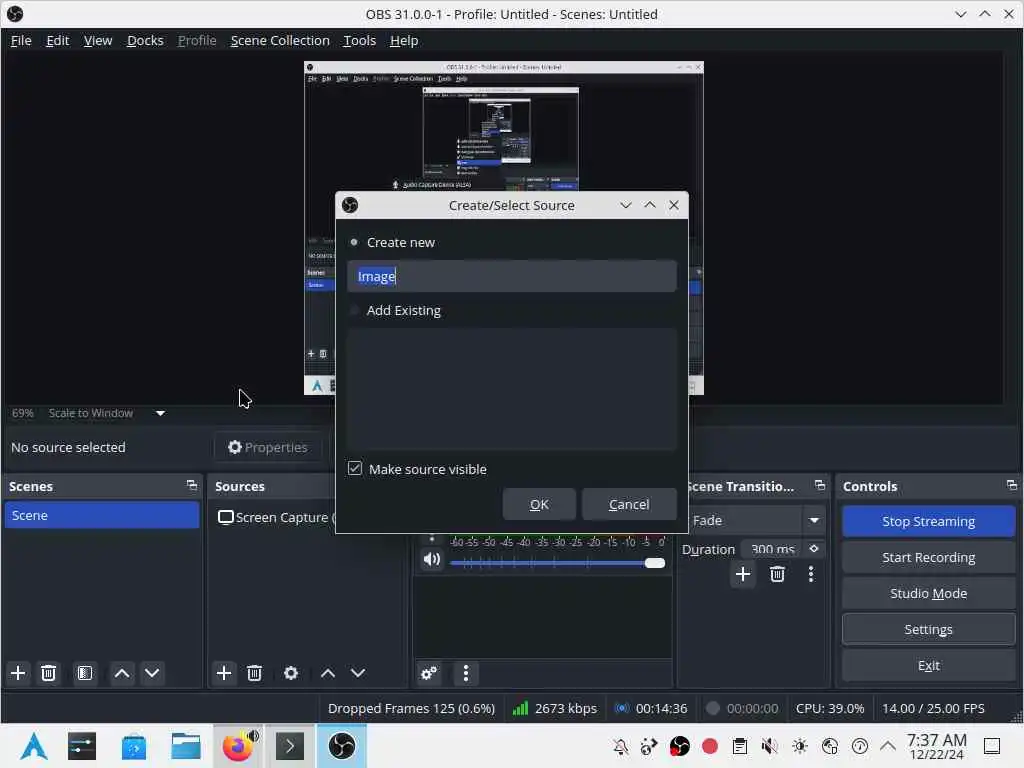Open the Edit menu
This screenshot has width=1024, height=768.
tap(57, 40)
